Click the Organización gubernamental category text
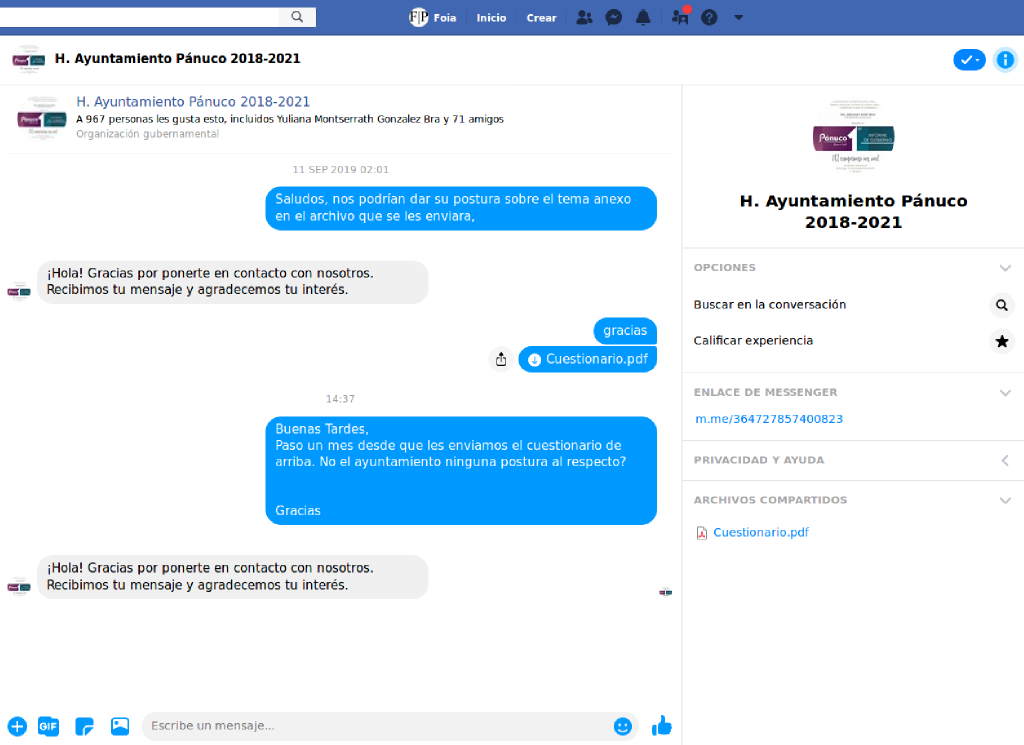1024x745 pixels. click(148, 134)
